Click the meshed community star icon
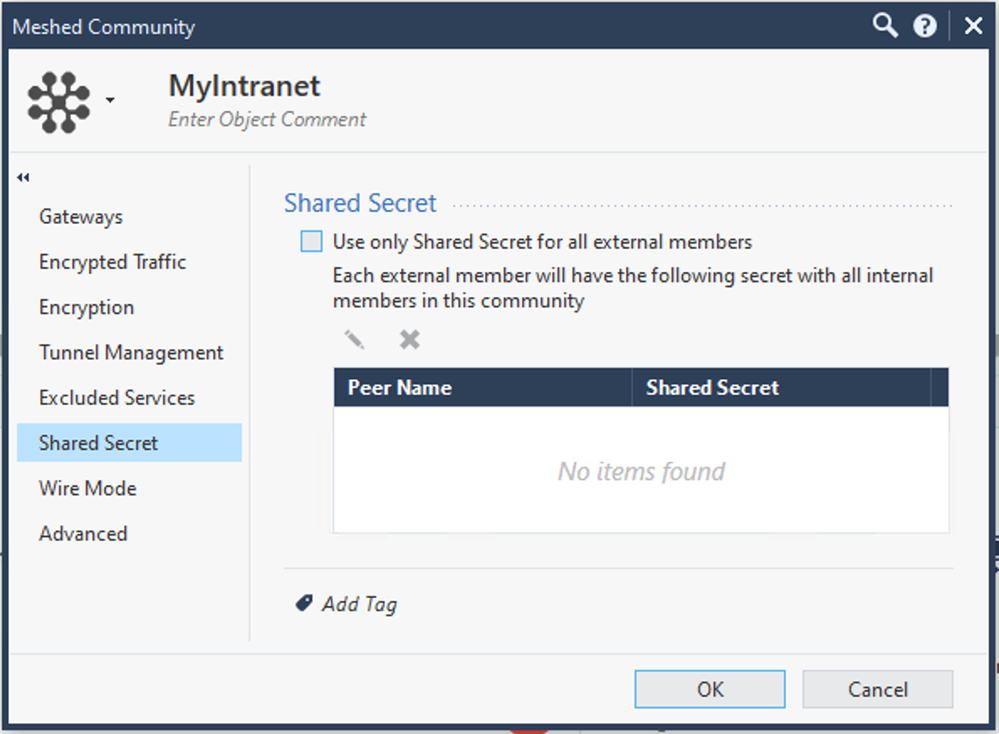This screenshot has height=734, width=999. tap(59, 102)
